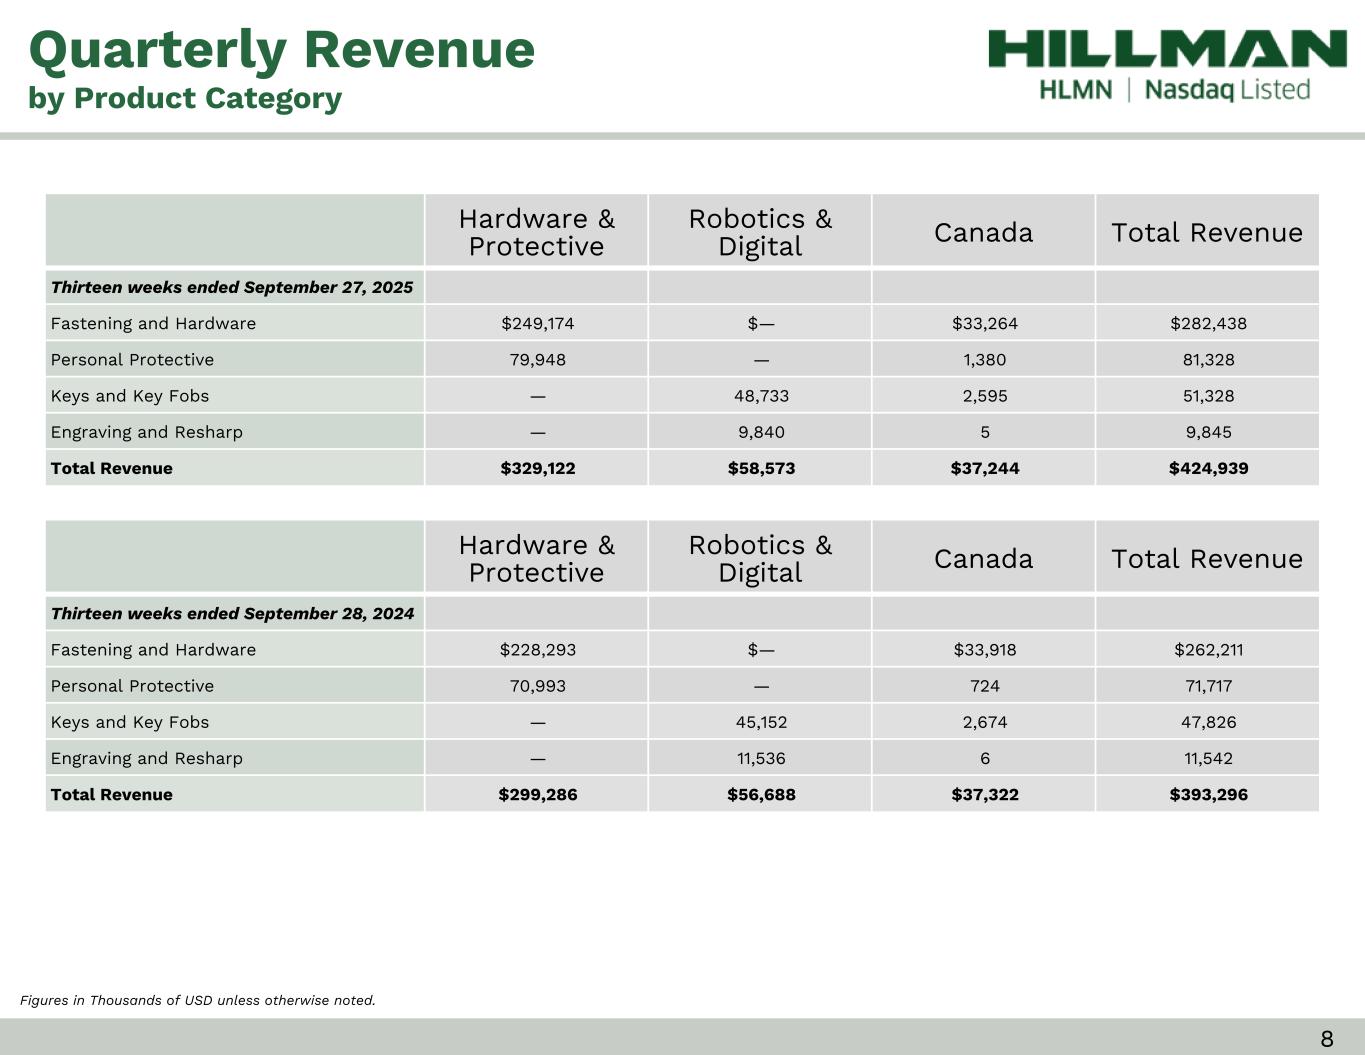Click the 79,948 Personal Protective value
The image size is (1365, 1055).
tap(537, 359)
